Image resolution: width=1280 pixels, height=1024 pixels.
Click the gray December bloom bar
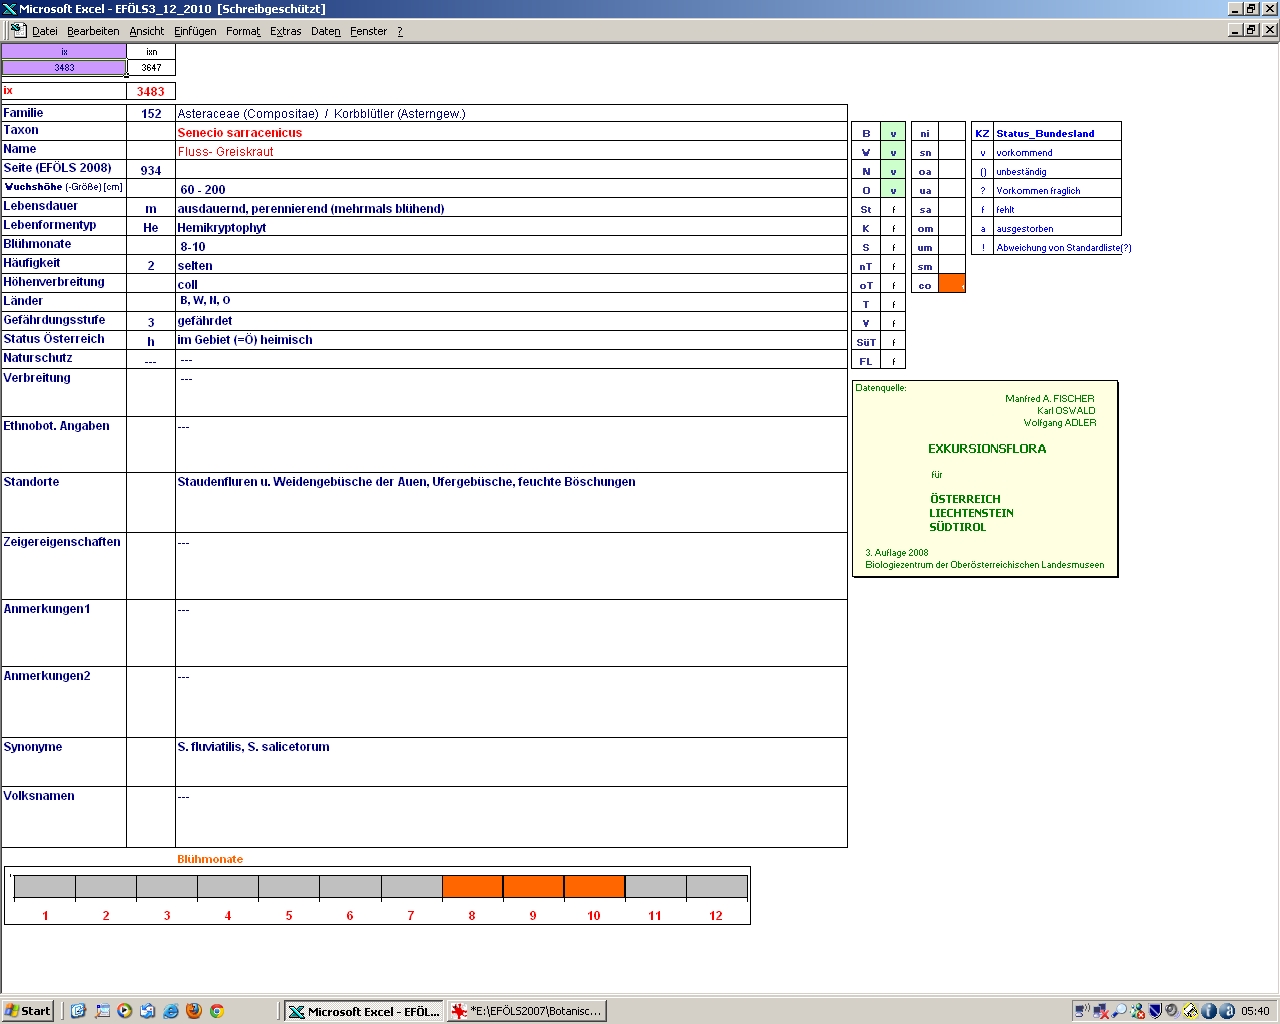(717, 887)
